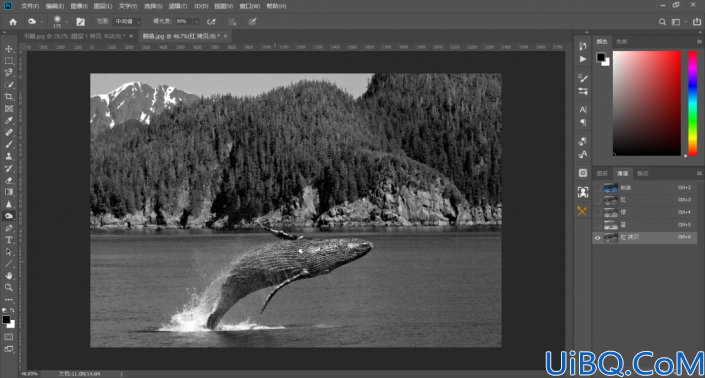
Task: Open the History panel icon
Action: [x=583, y=46]
